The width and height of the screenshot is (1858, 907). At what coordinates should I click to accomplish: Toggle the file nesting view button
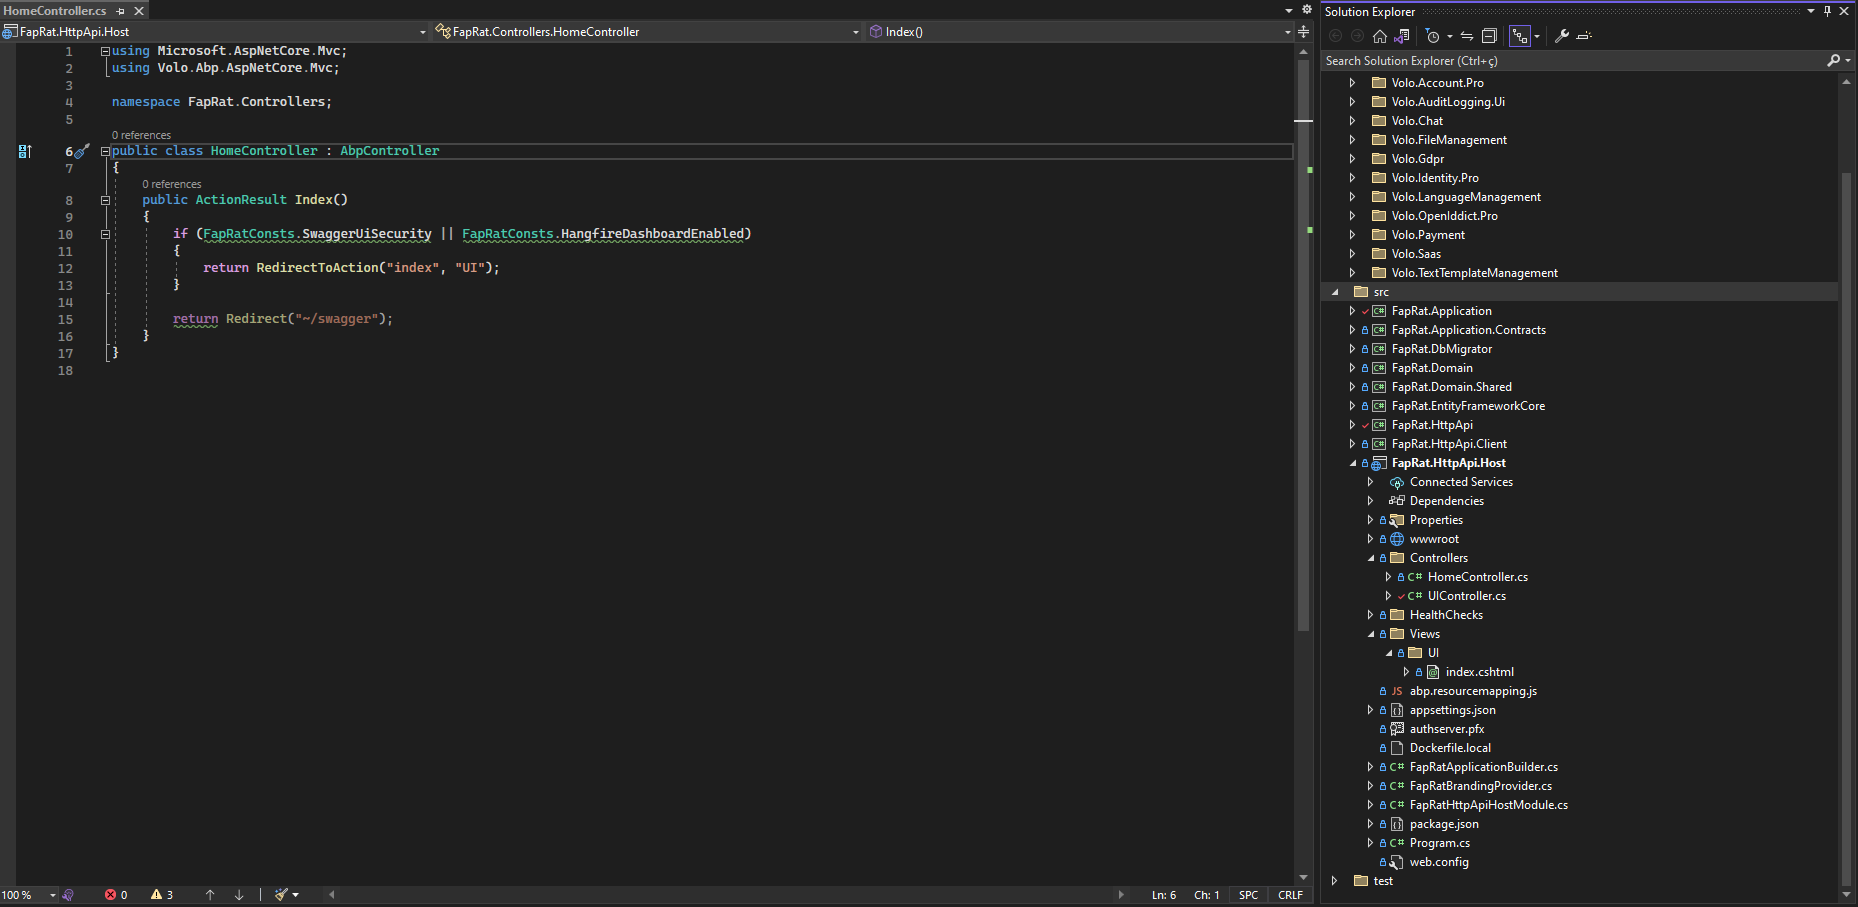tap(1520, 36)
